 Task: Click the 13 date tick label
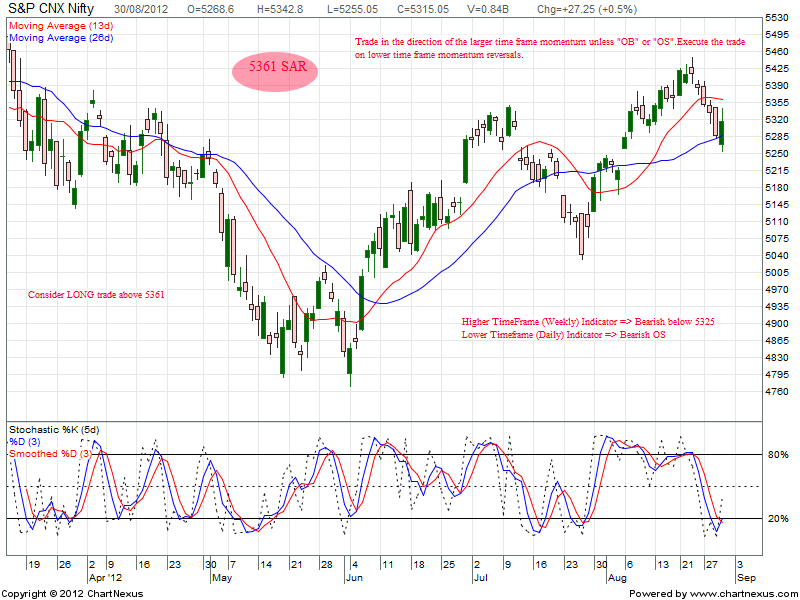tap(662, 565)
